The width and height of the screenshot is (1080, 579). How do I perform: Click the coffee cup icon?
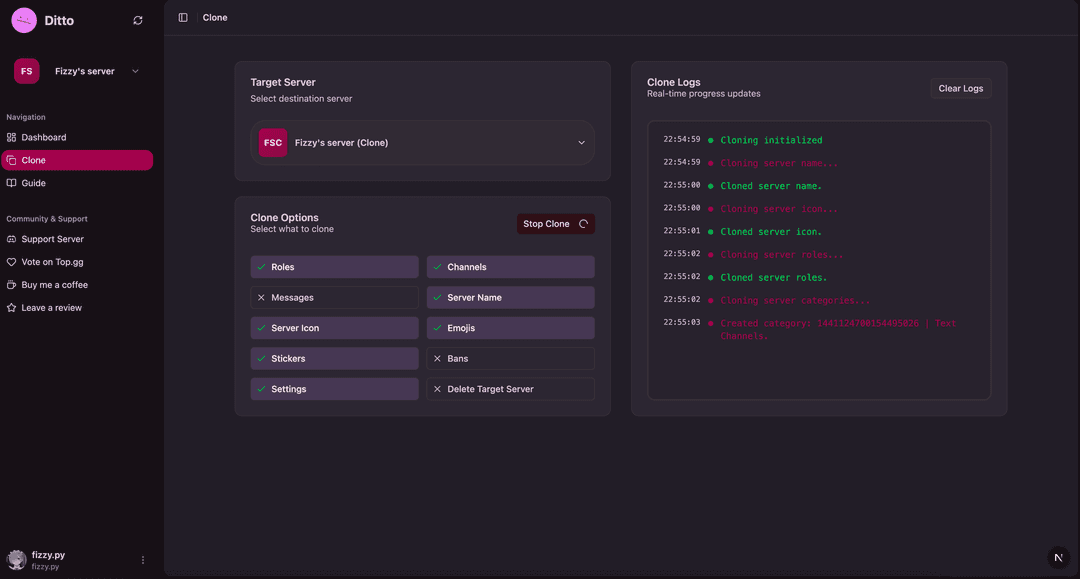(11, 284)
